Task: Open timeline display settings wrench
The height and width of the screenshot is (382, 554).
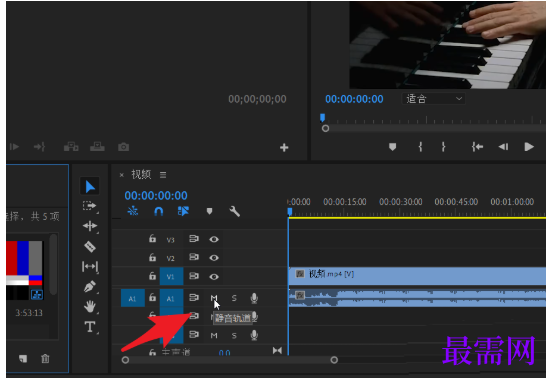Action: pyautogui.click(x=235, y=211)
